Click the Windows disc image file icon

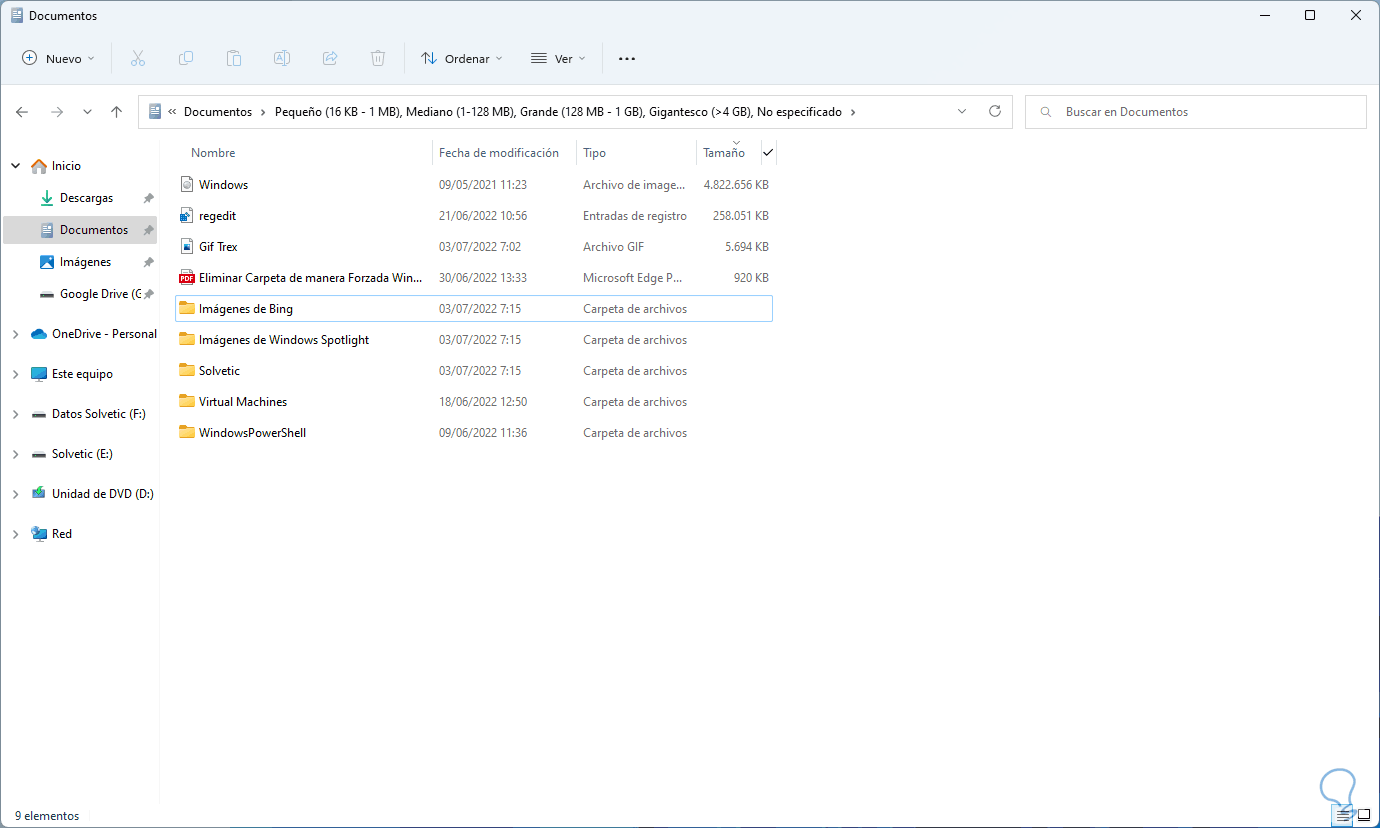(x=186, y=184)
